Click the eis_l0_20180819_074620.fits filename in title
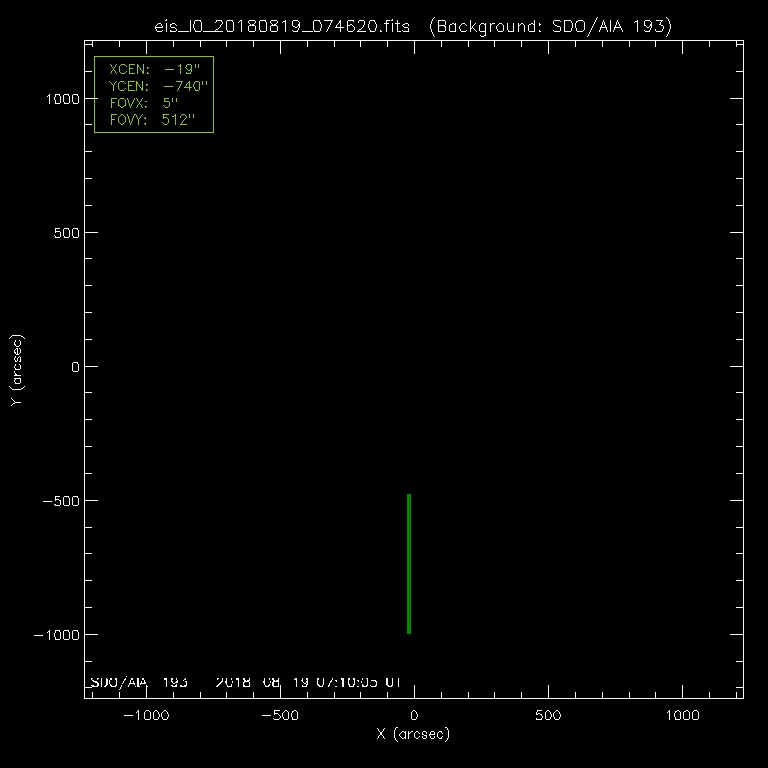The image size is (768, 768). (x=285, y=26)
